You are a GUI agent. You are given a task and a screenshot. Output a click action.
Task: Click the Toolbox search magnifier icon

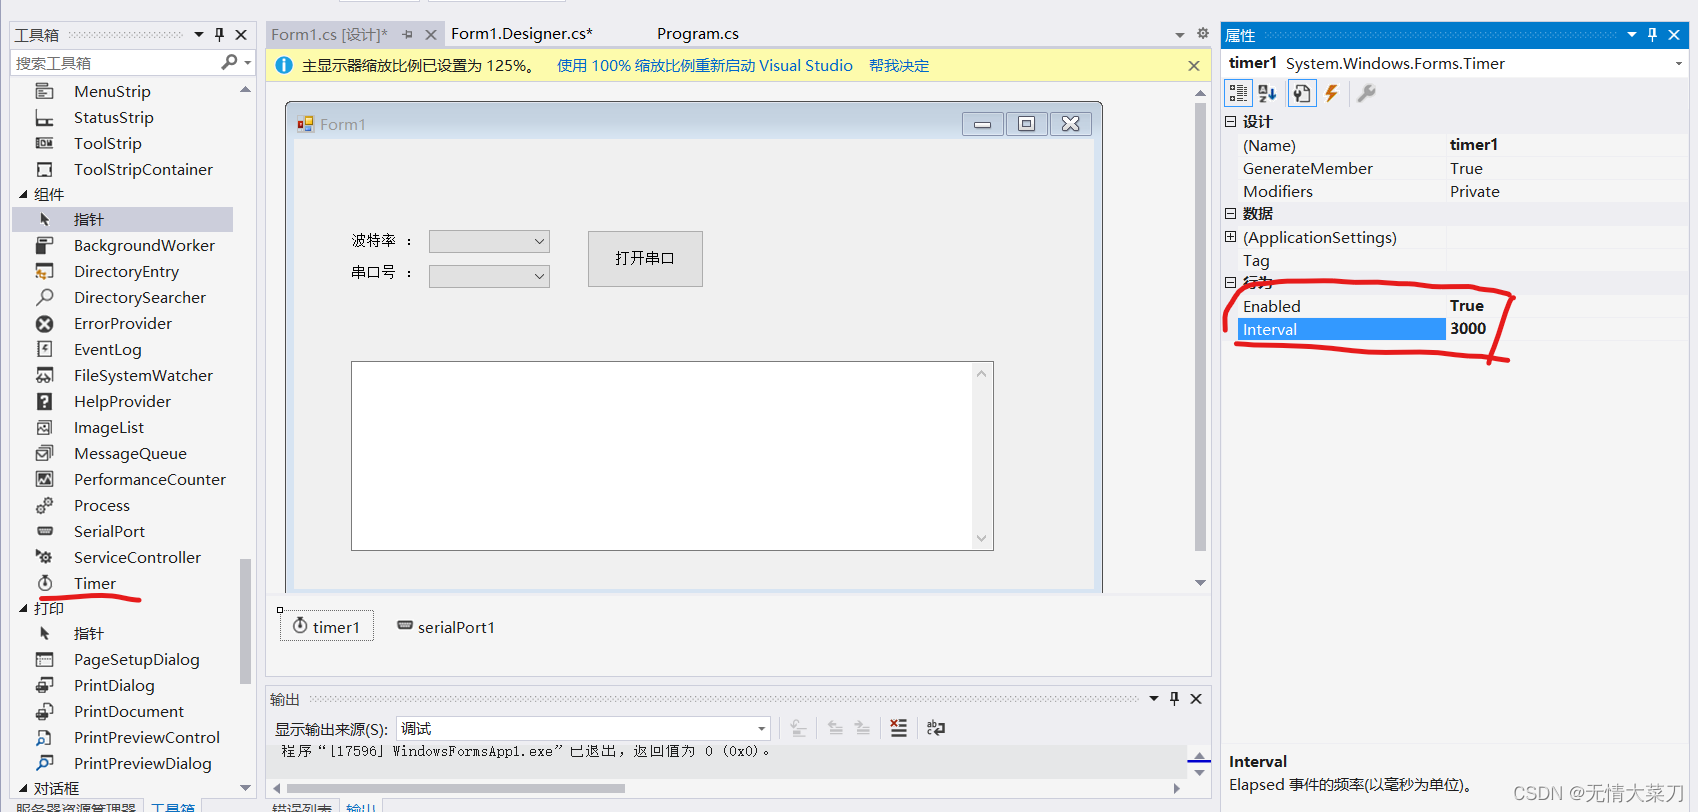click(x=229, y=62)
